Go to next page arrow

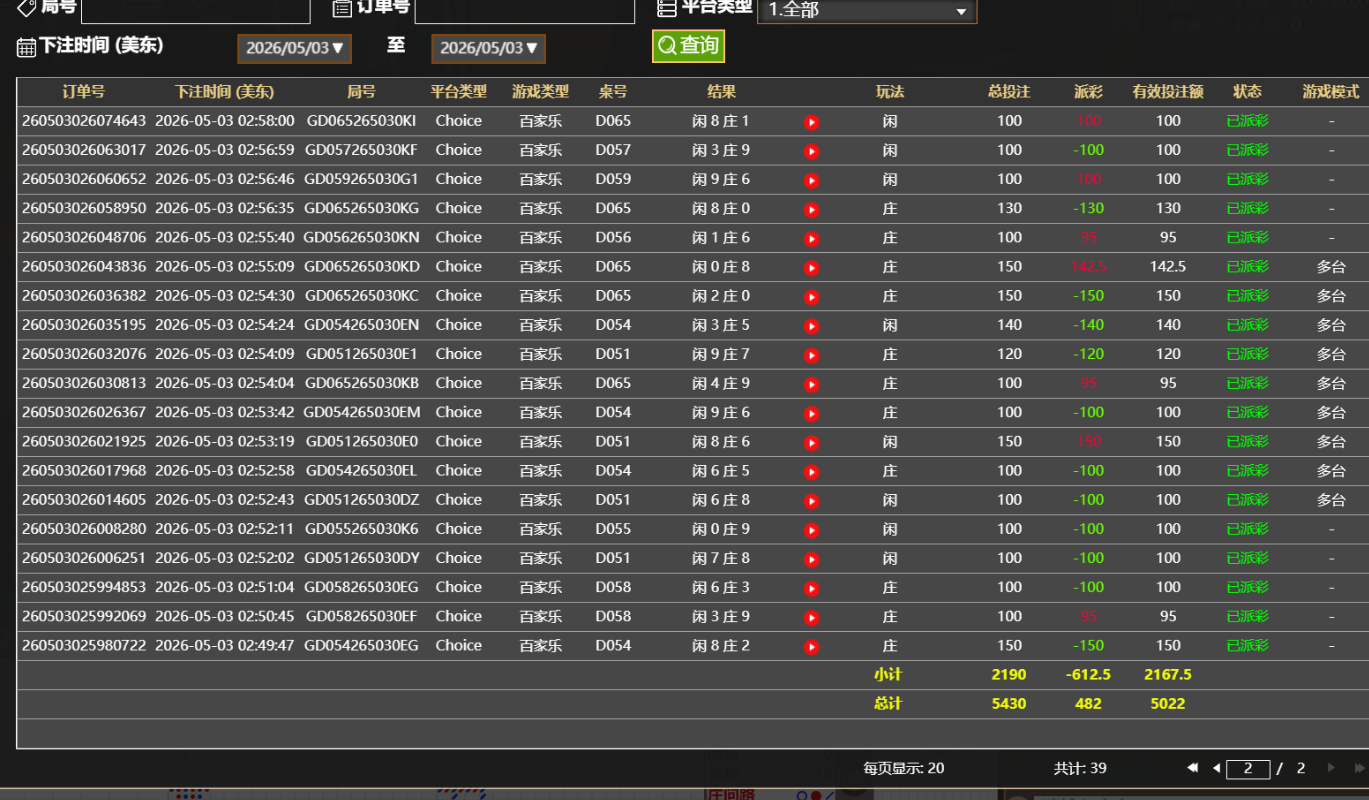pos(1331,768)
